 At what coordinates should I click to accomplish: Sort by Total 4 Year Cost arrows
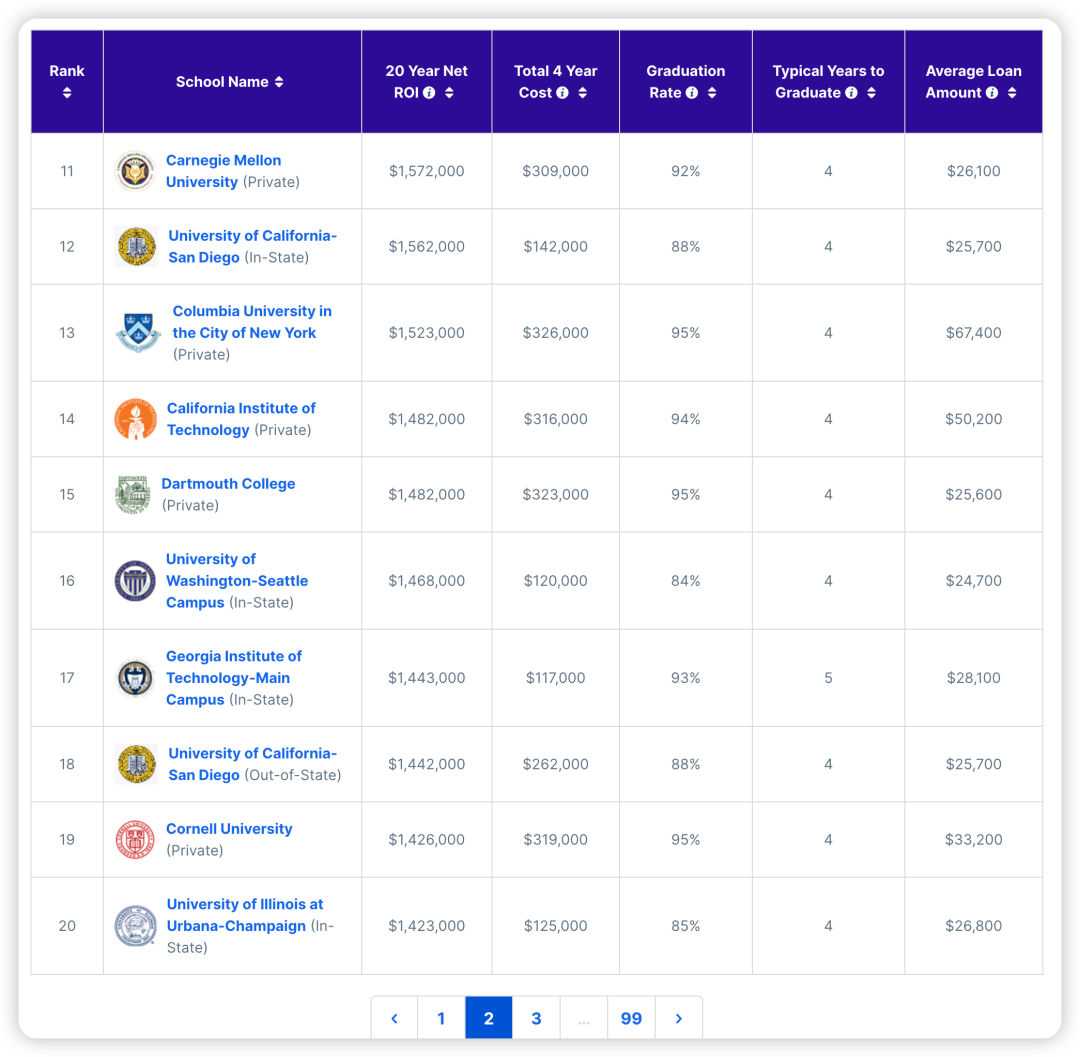click(583, 93)
